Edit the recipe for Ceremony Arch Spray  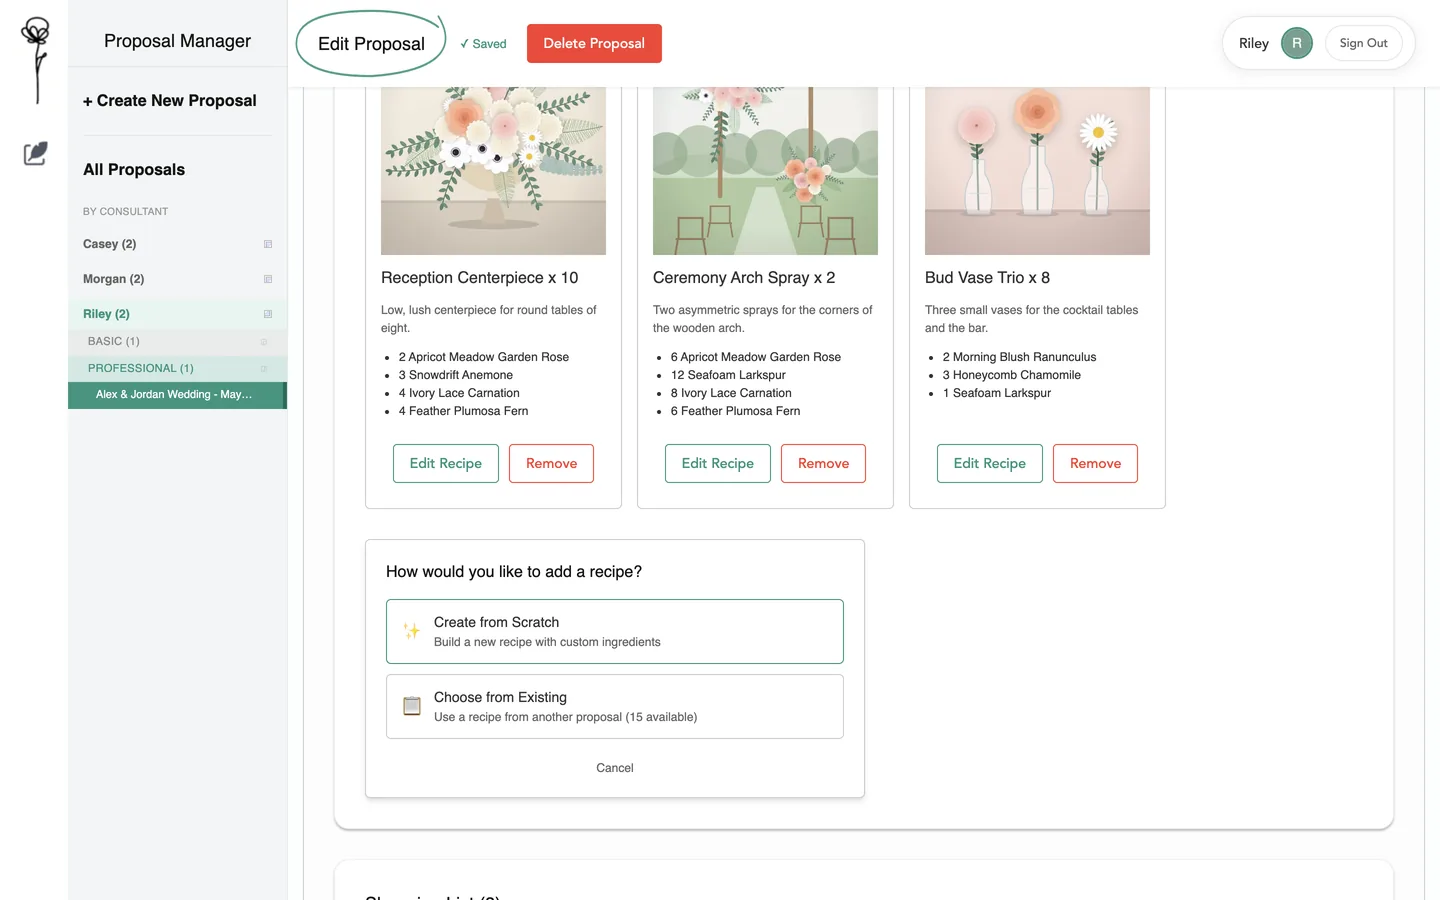[718, 463]
